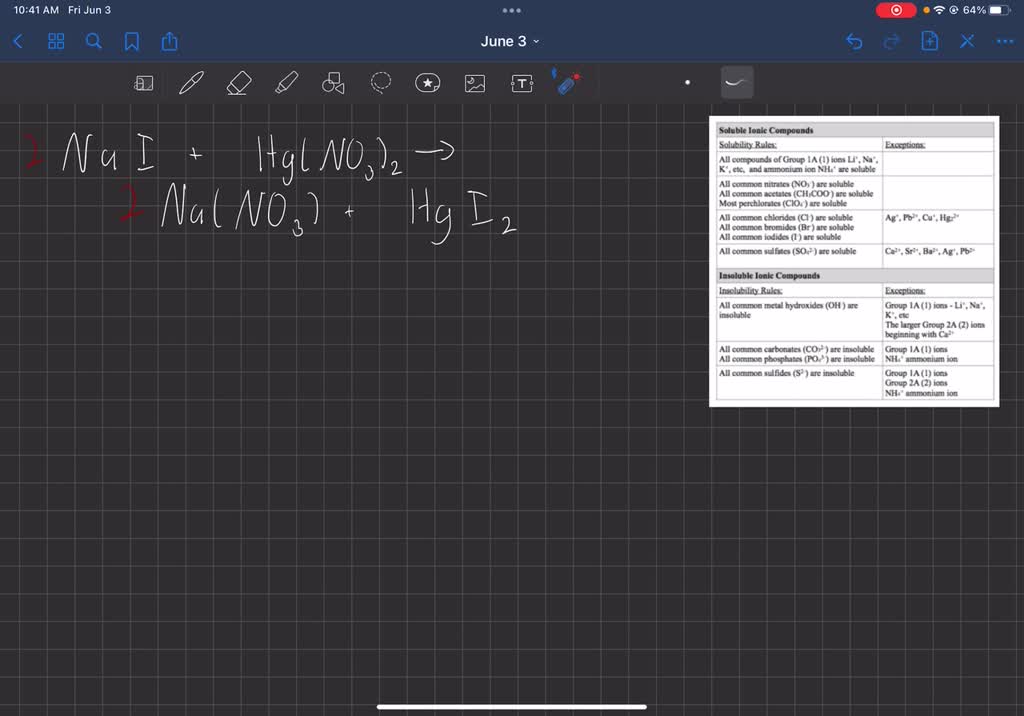Open the Shapes tool
This screenshot has height=716, width=1024.
pos(333,83)
